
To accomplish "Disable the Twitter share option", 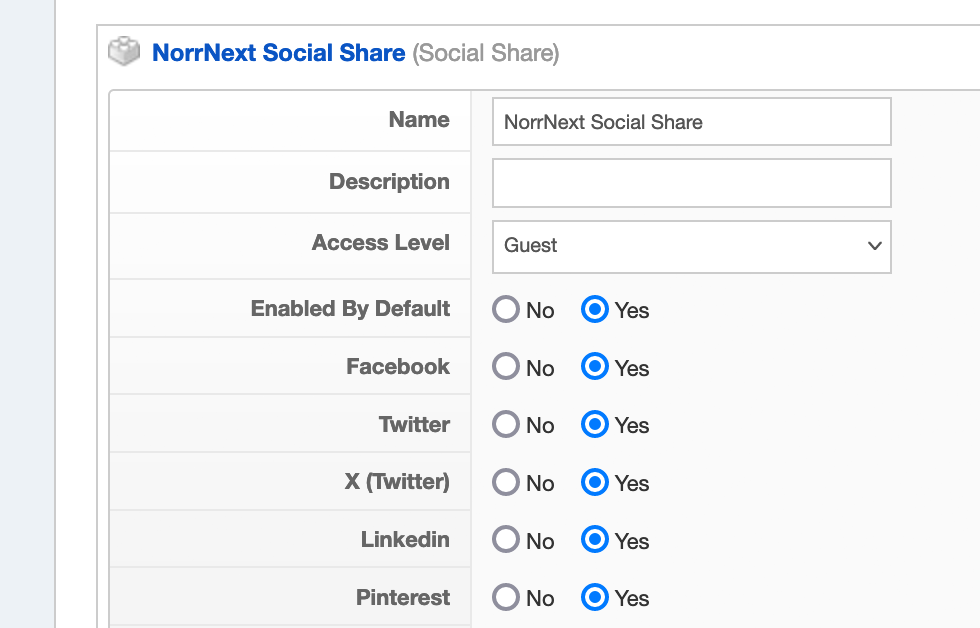I will [x=505, y=425].
